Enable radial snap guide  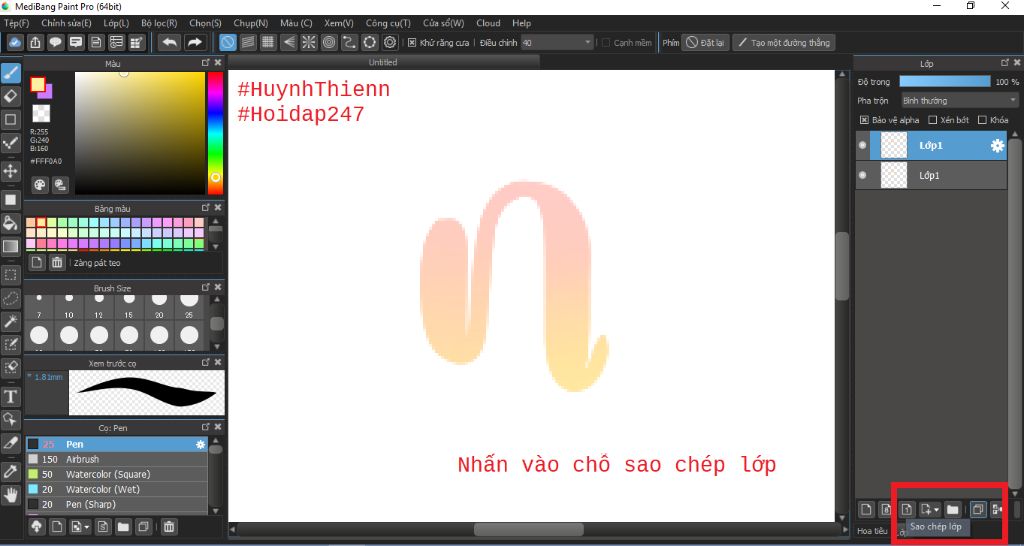pyautogui.click(x=309, y=42)
